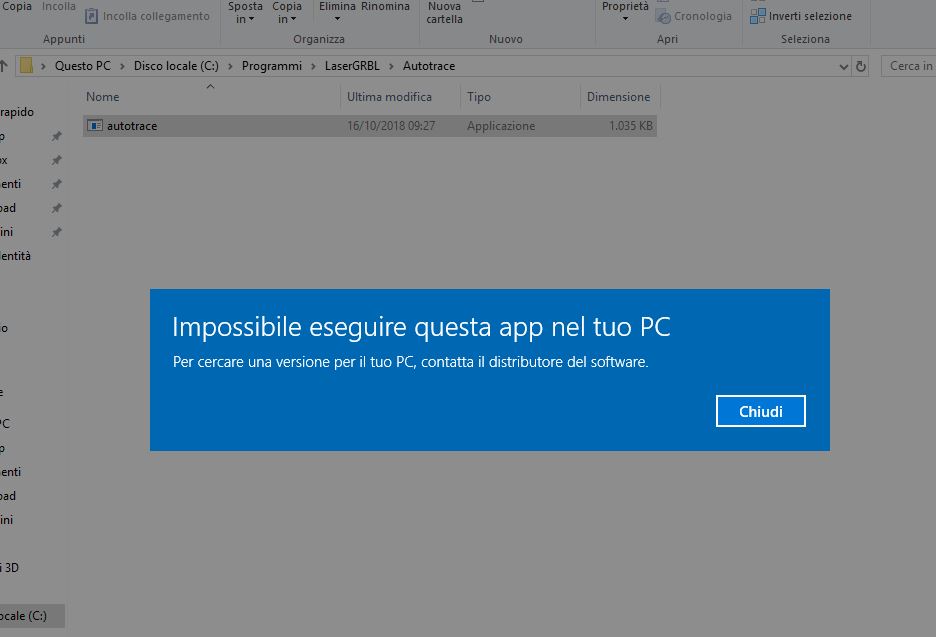936x637 pixels.
Task: Expand chevron after LaserGRBL breadcrumb
Action: pos(392,66)
